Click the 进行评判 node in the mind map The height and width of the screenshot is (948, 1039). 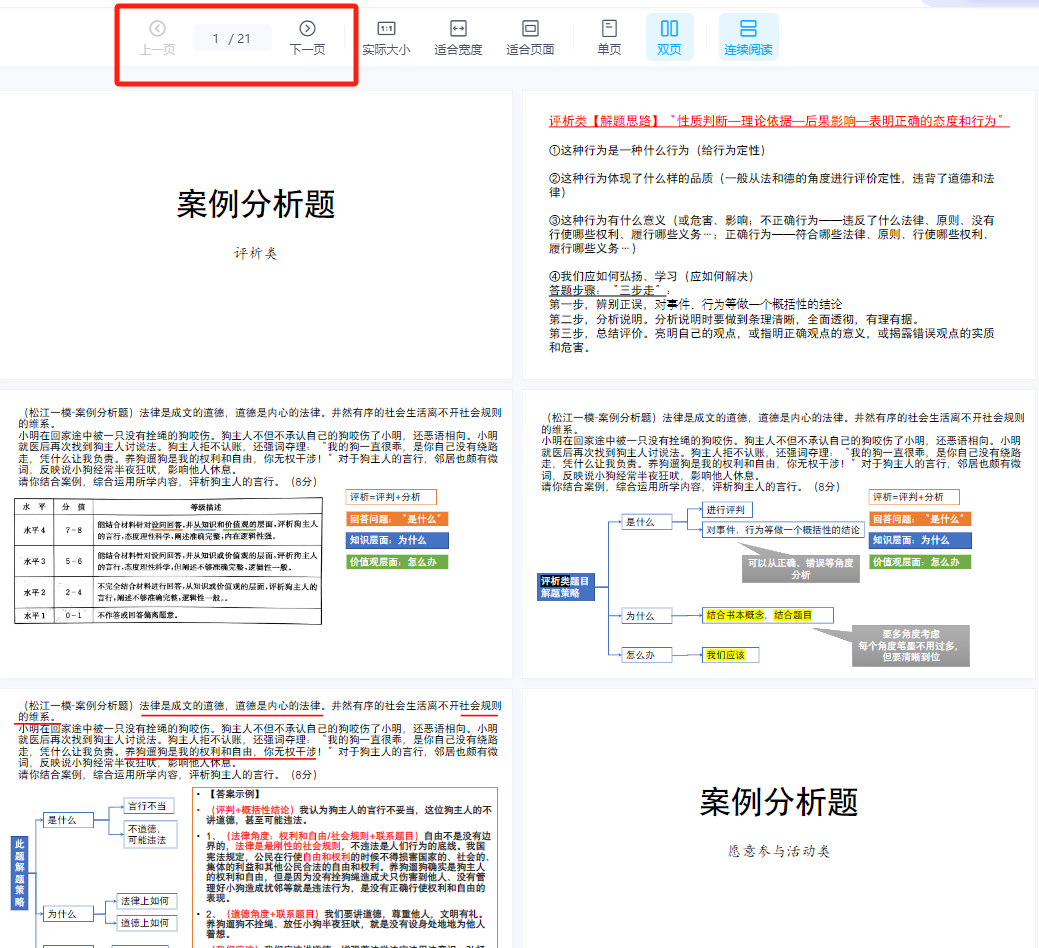pyautogui.click(x=727, y=509)
